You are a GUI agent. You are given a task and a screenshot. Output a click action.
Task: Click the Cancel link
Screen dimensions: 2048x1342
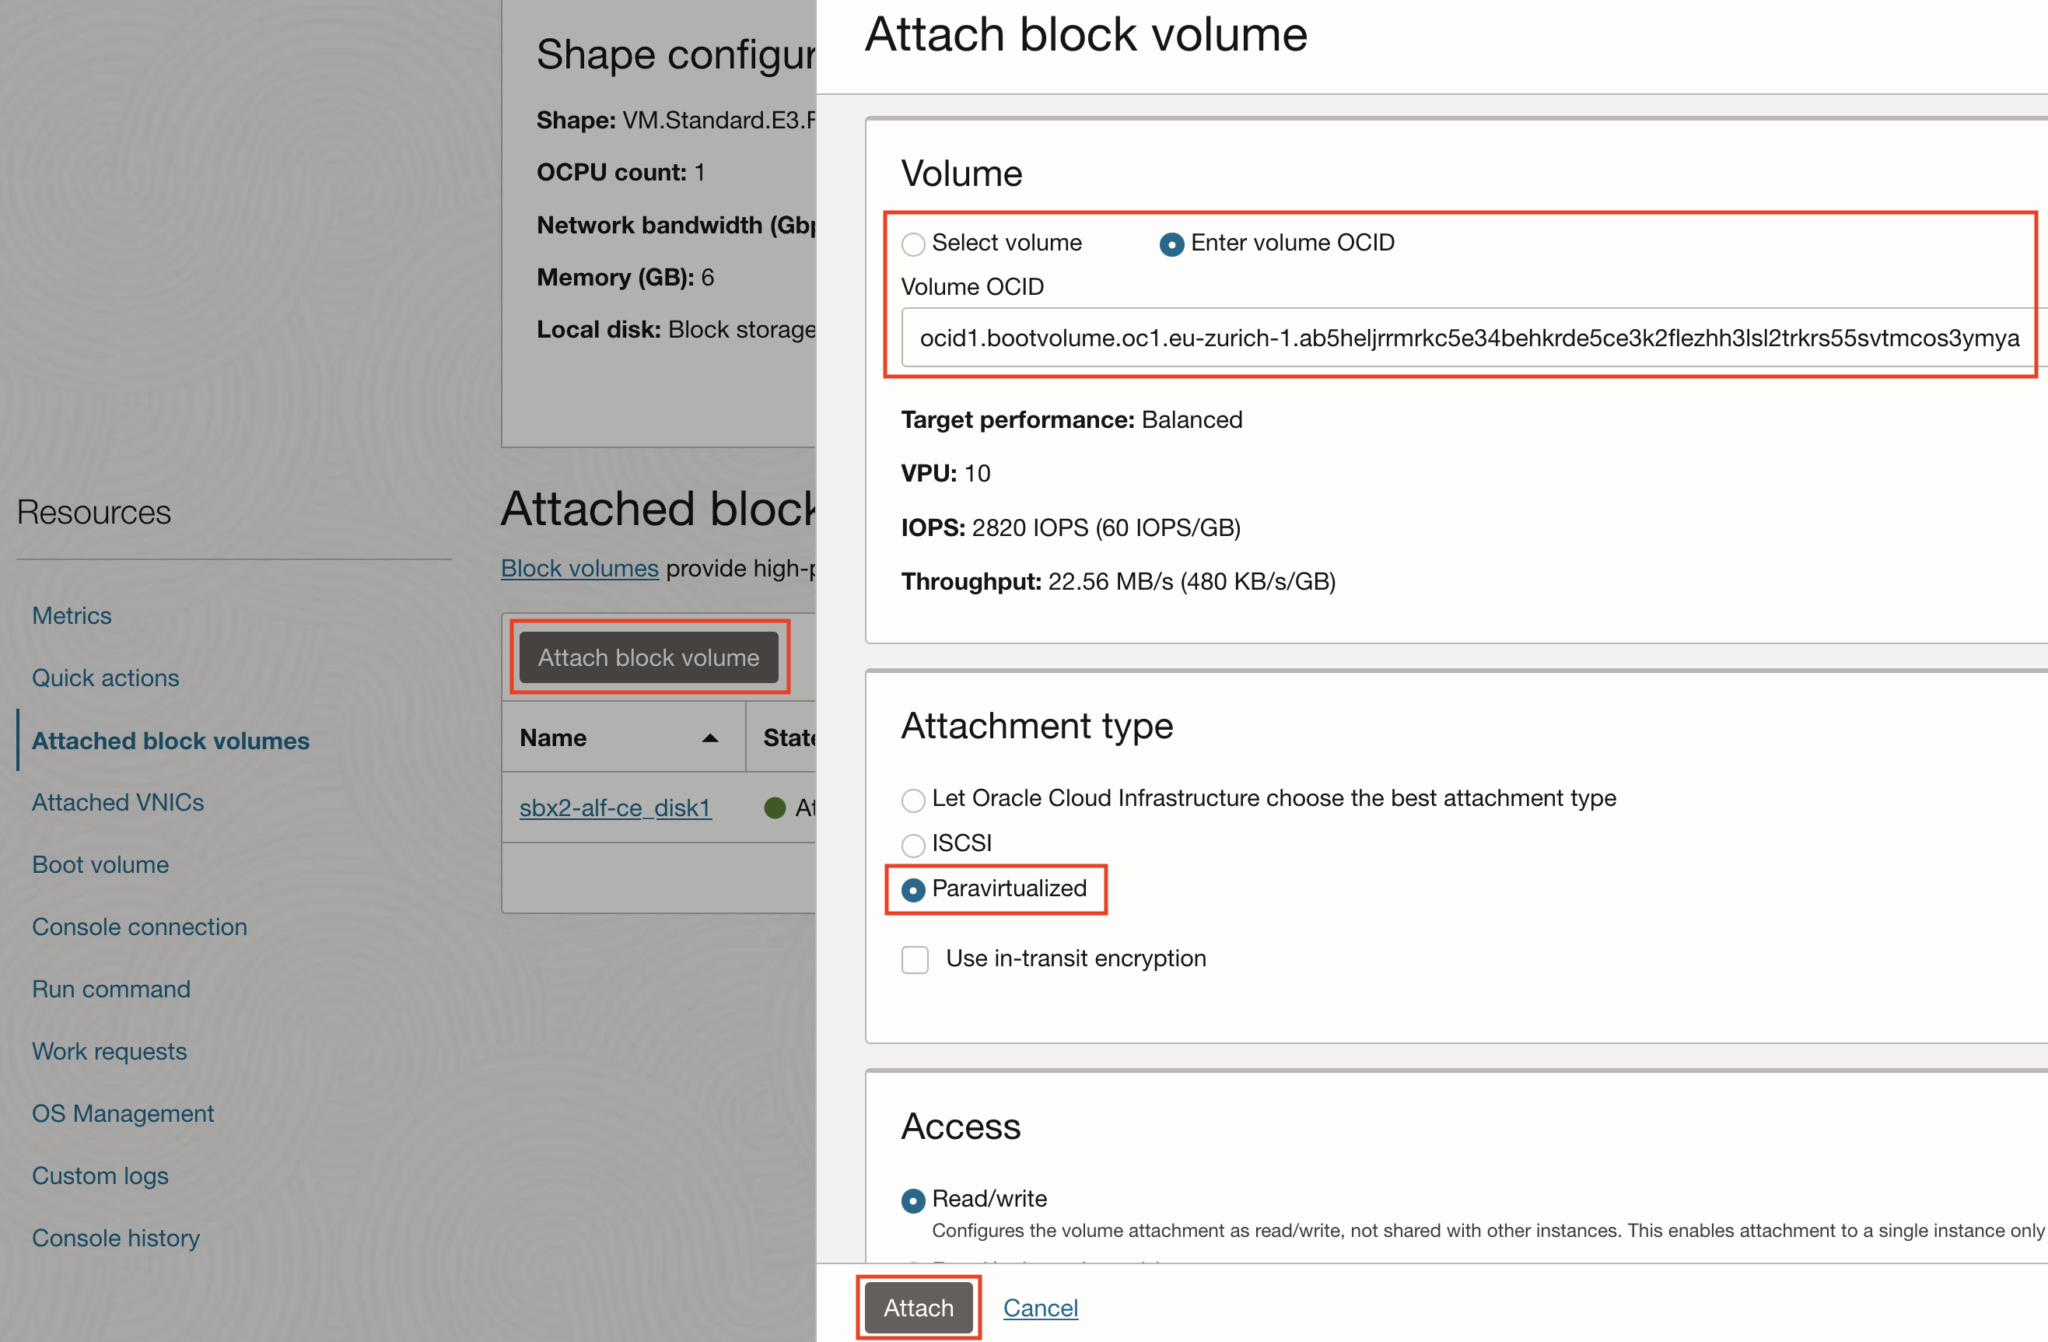click(1040, 1308)
